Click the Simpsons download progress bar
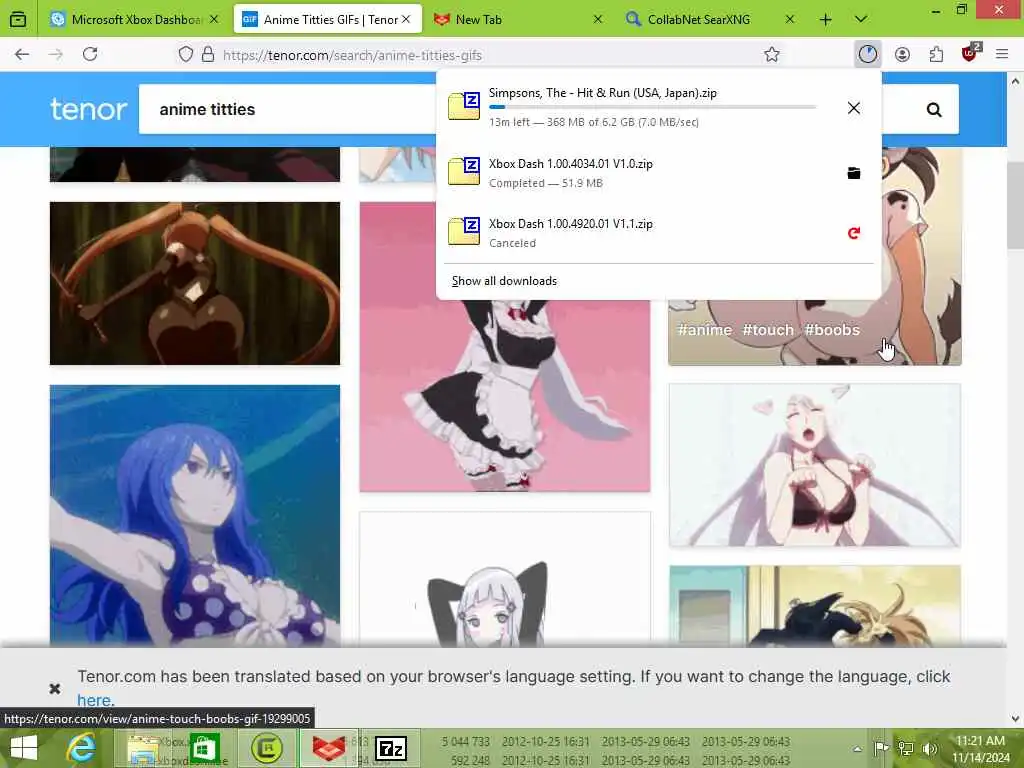1024x768 pixels. (x=652, y=107)
